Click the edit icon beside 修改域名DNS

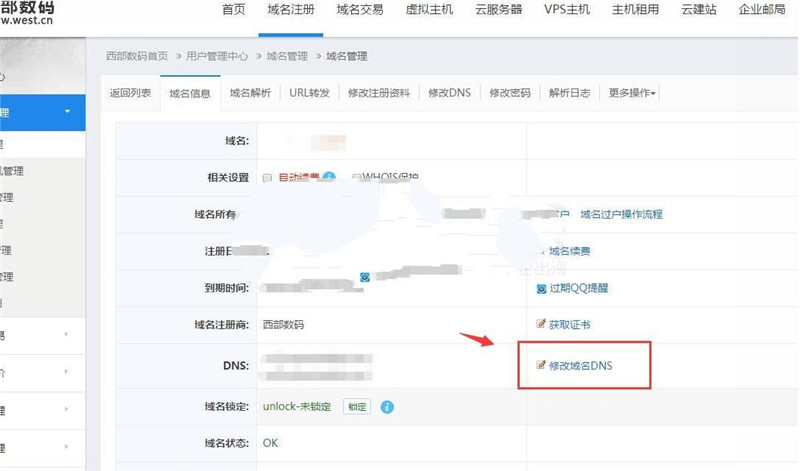tap(541, 365)
